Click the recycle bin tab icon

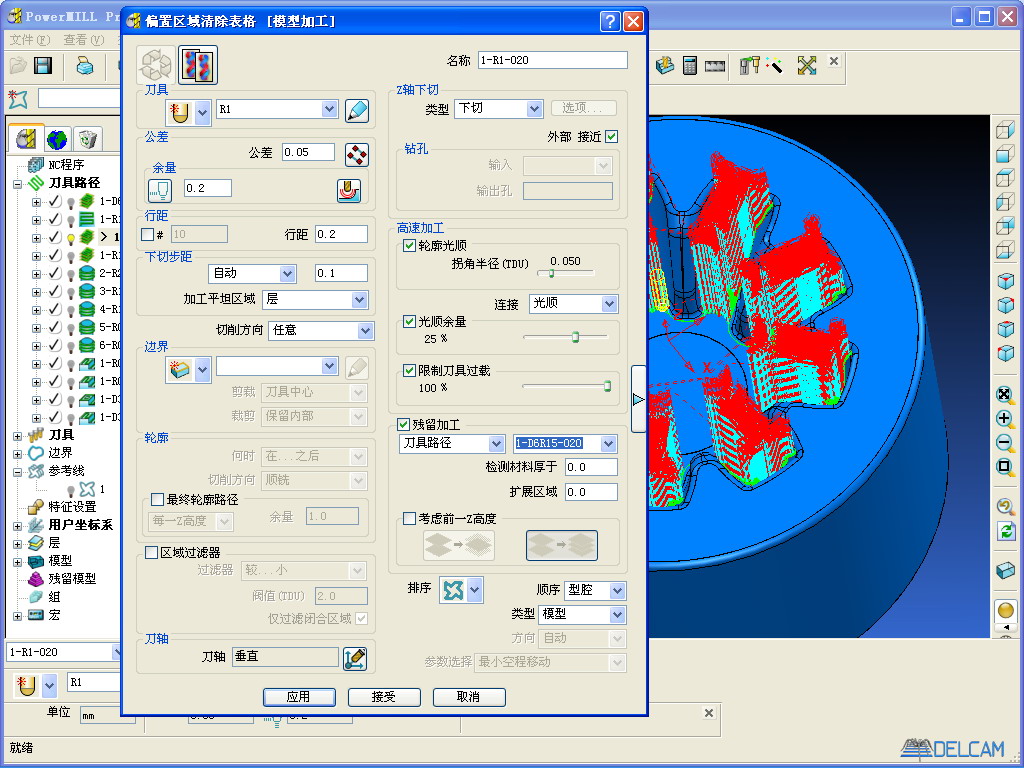click(x=86, y=139)
